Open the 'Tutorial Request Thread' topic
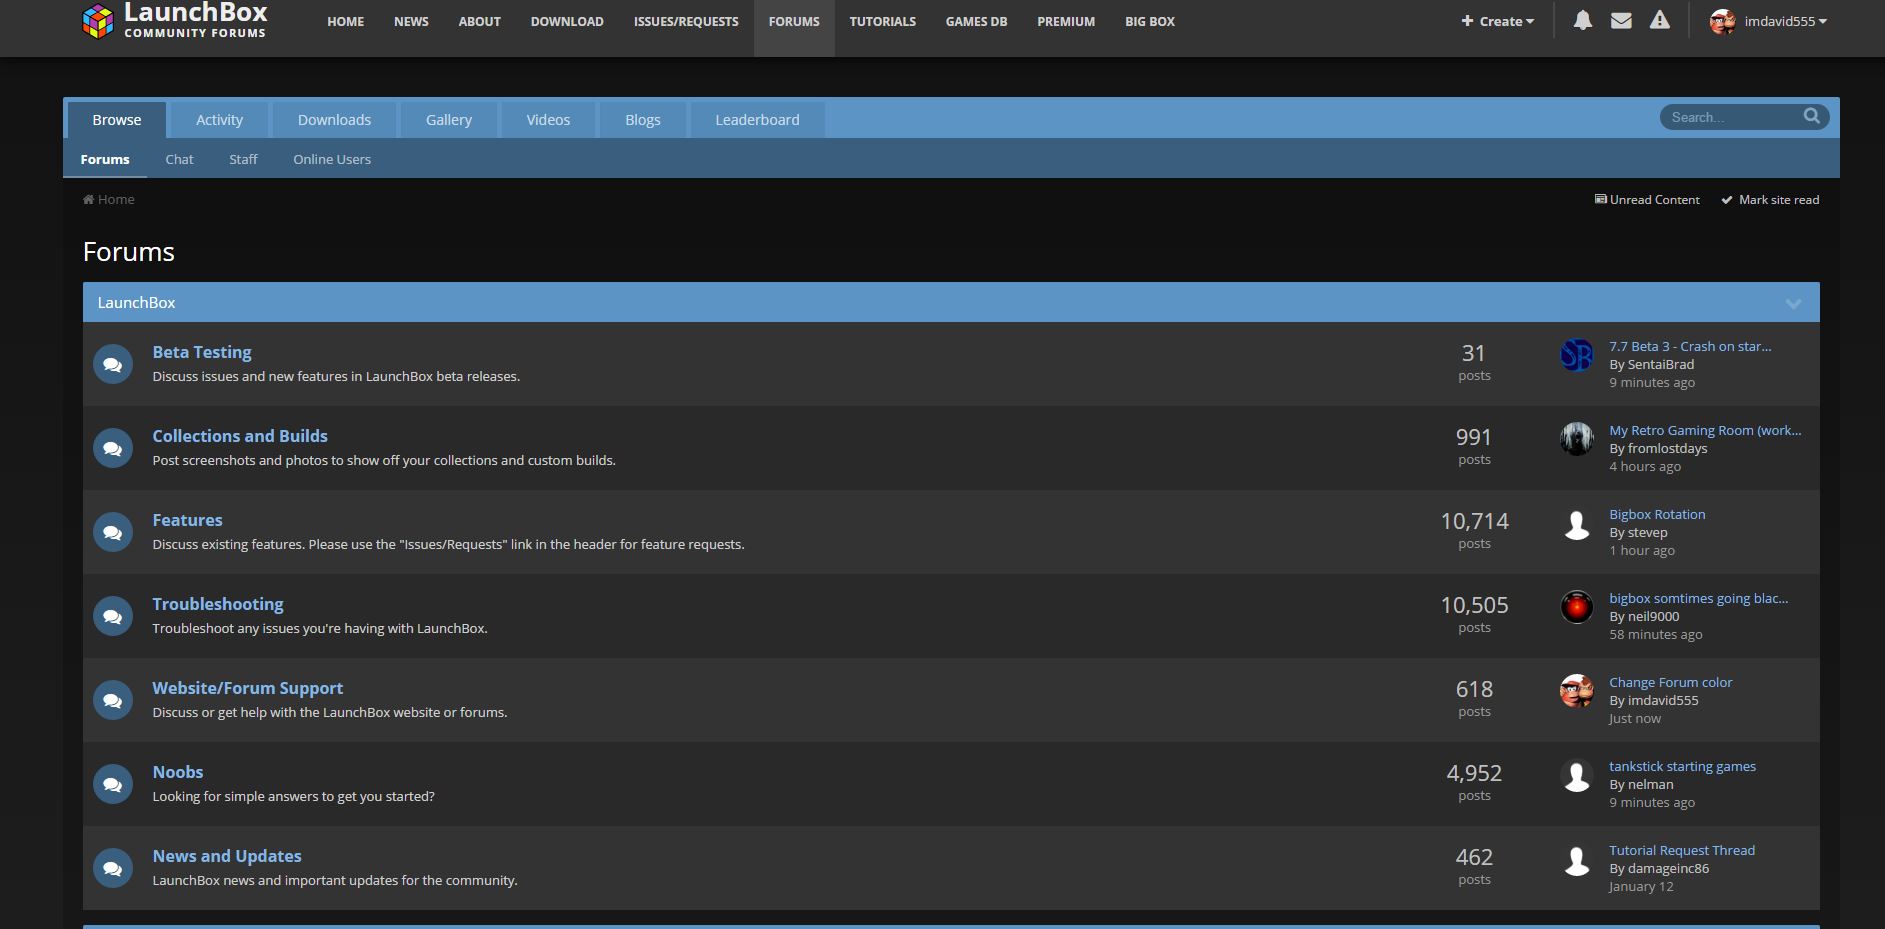The image size is (1885, 929). 1682,850
